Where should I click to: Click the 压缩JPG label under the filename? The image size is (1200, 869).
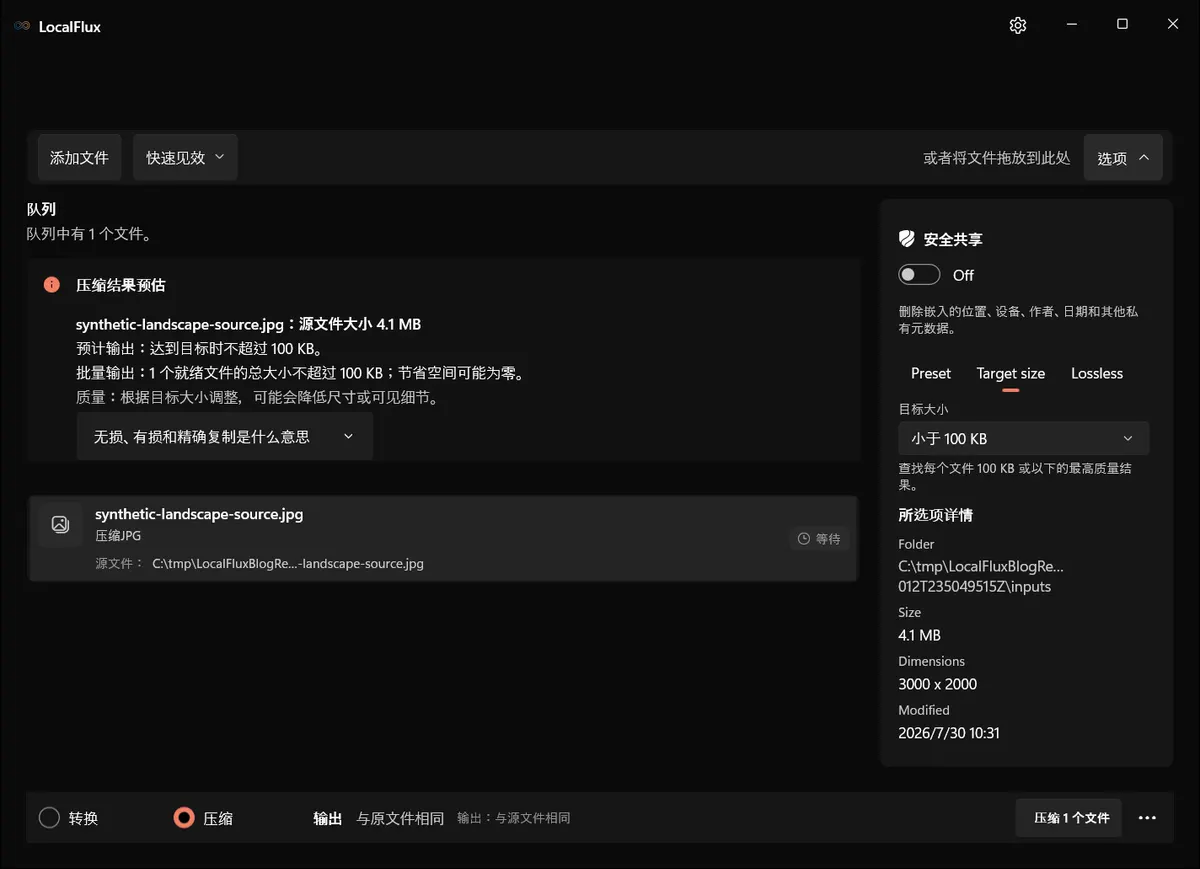pos(118,536)
